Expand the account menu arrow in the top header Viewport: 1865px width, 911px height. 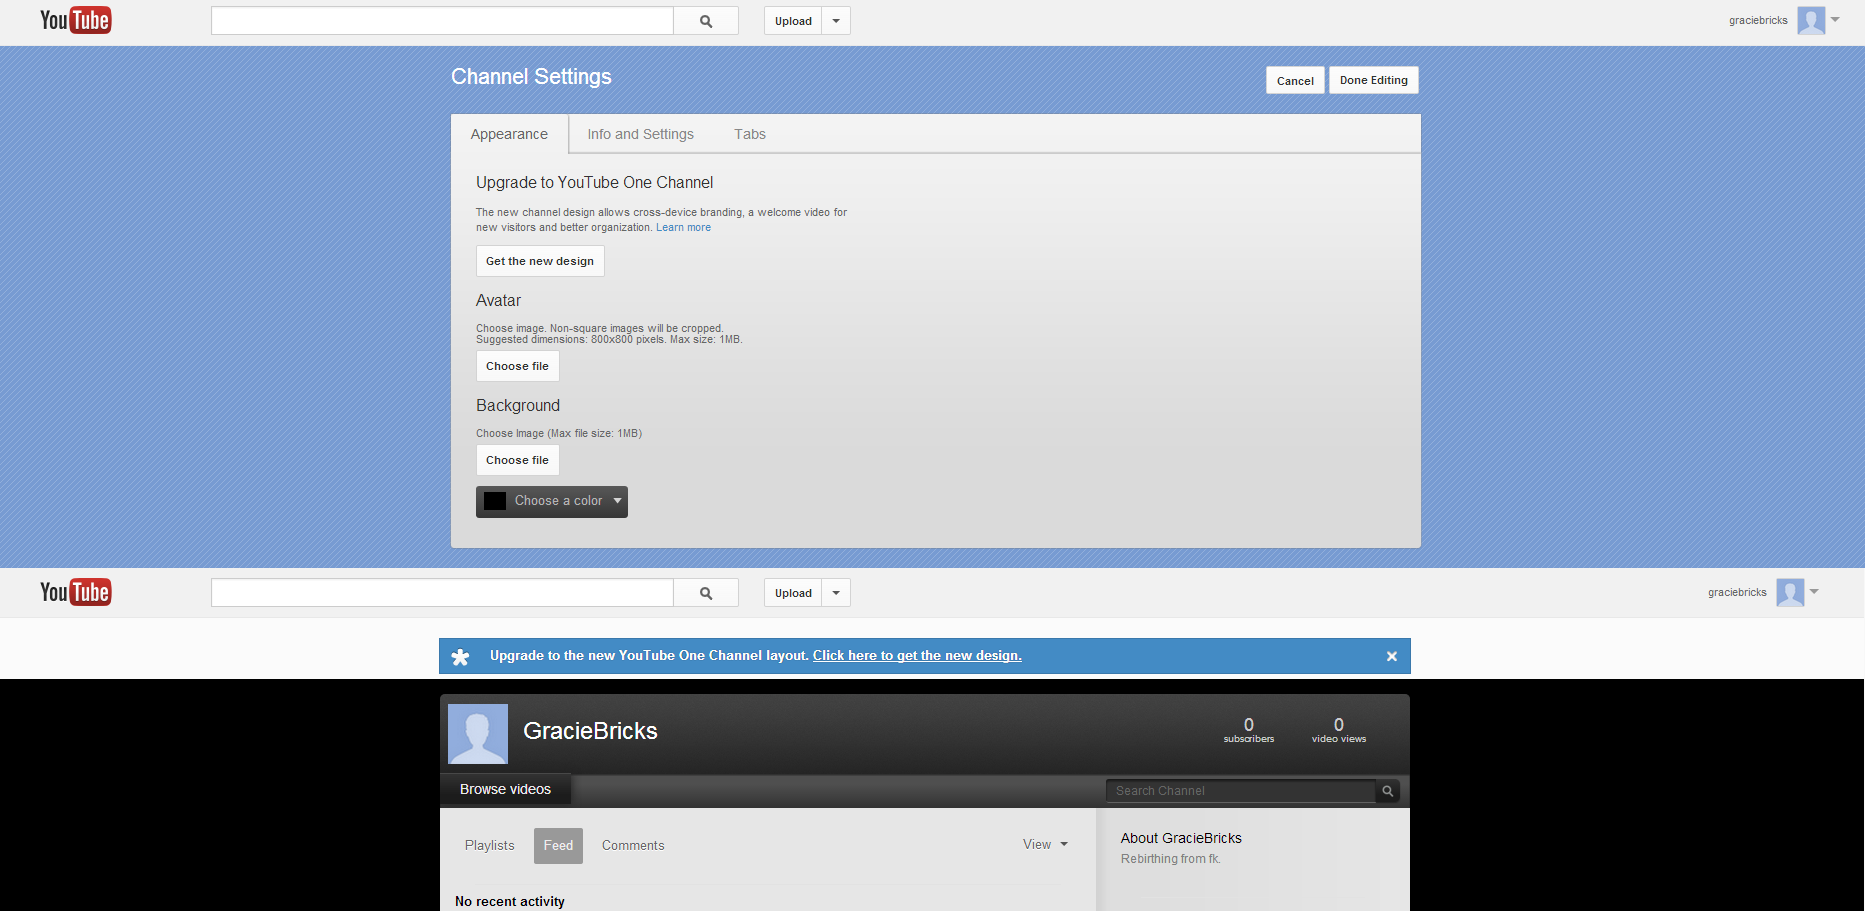click(x=1835, y=20)
